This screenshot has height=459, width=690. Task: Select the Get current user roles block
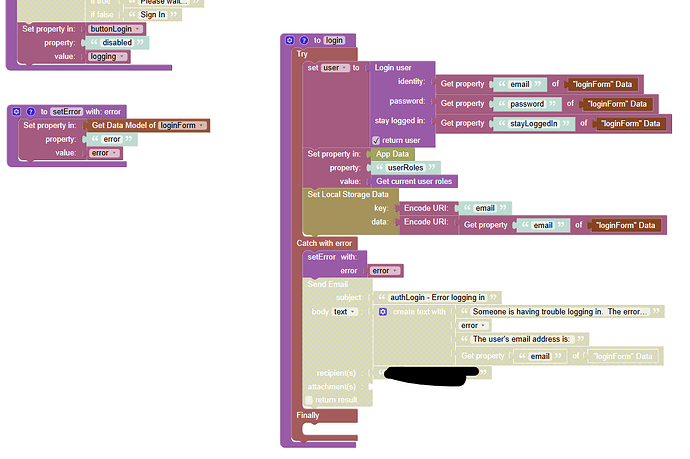tap(414, 181)
